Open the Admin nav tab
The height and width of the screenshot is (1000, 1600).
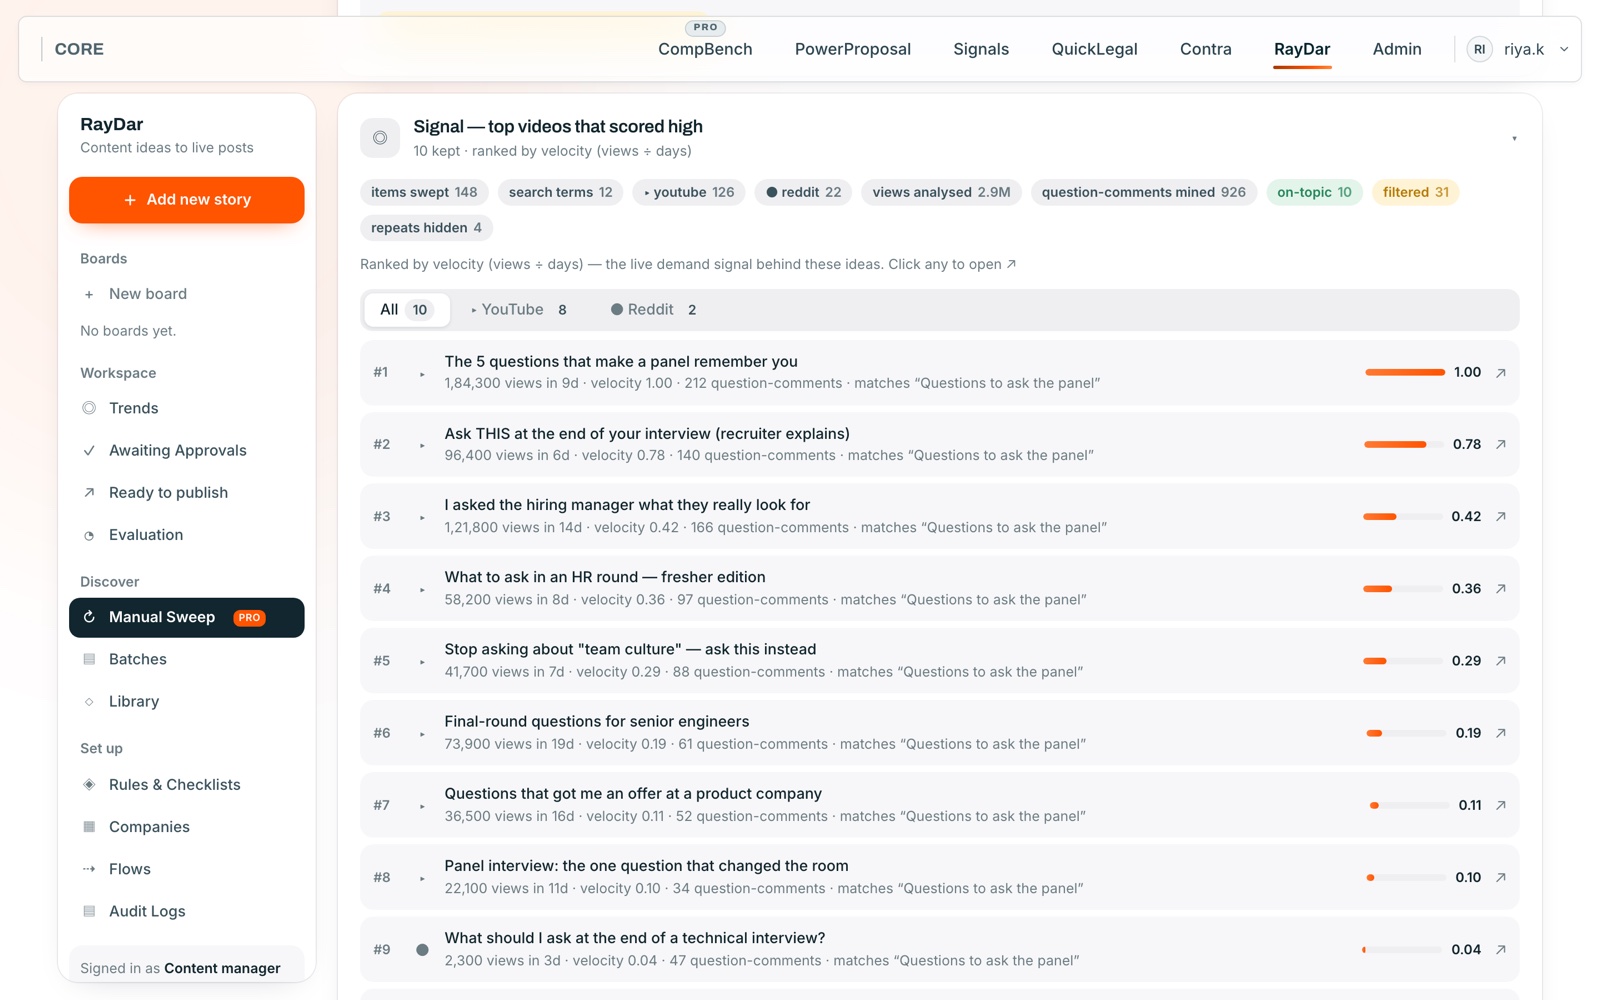[1397, 49]
